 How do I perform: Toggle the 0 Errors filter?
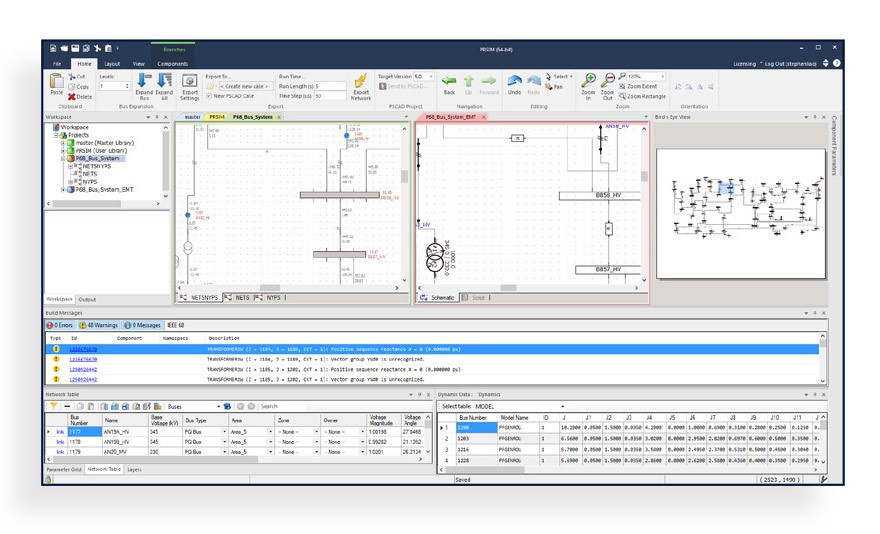pyautogui.click(x=60, y=325)
